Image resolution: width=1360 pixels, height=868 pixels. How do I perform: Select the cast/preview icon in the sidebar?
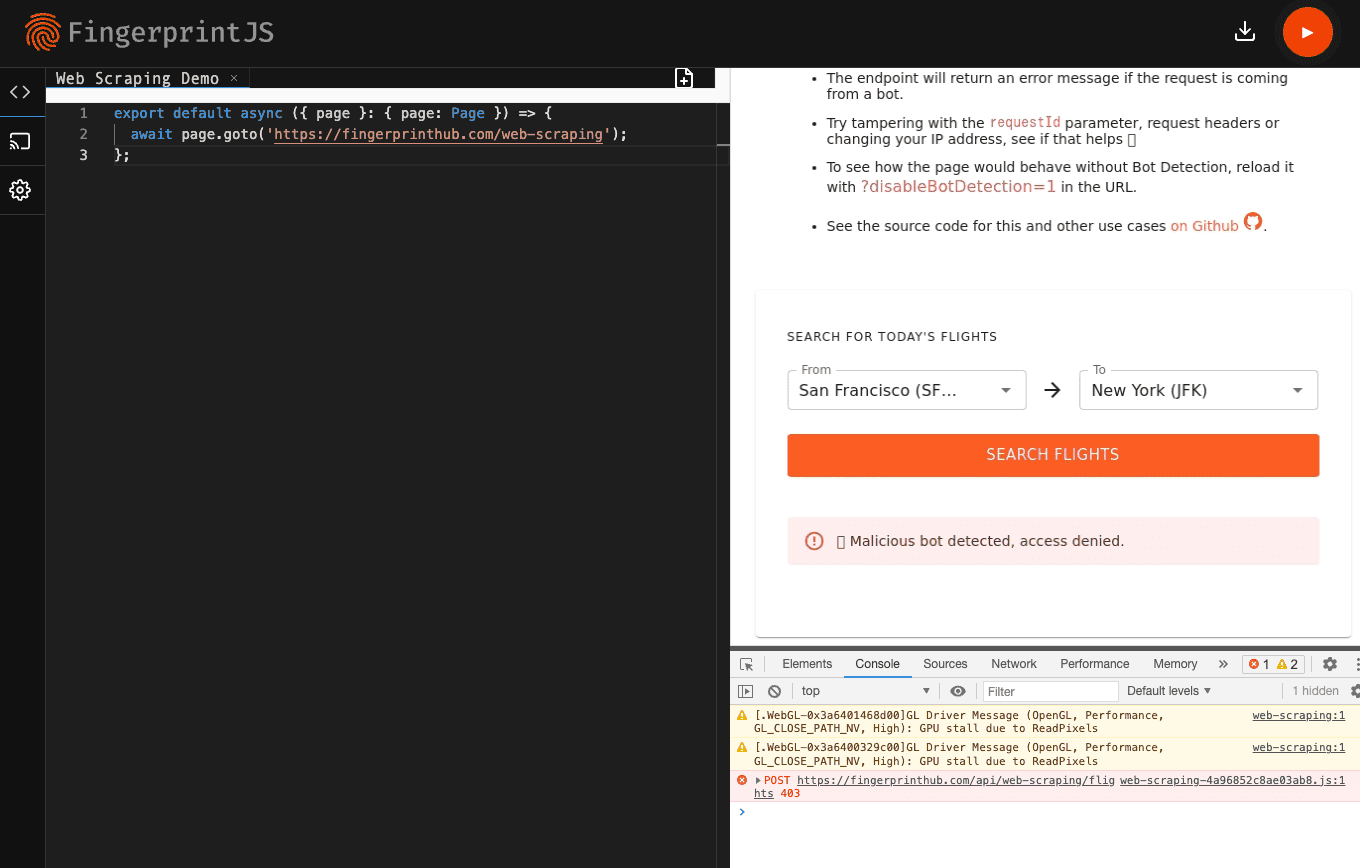[x=20, y=141]
